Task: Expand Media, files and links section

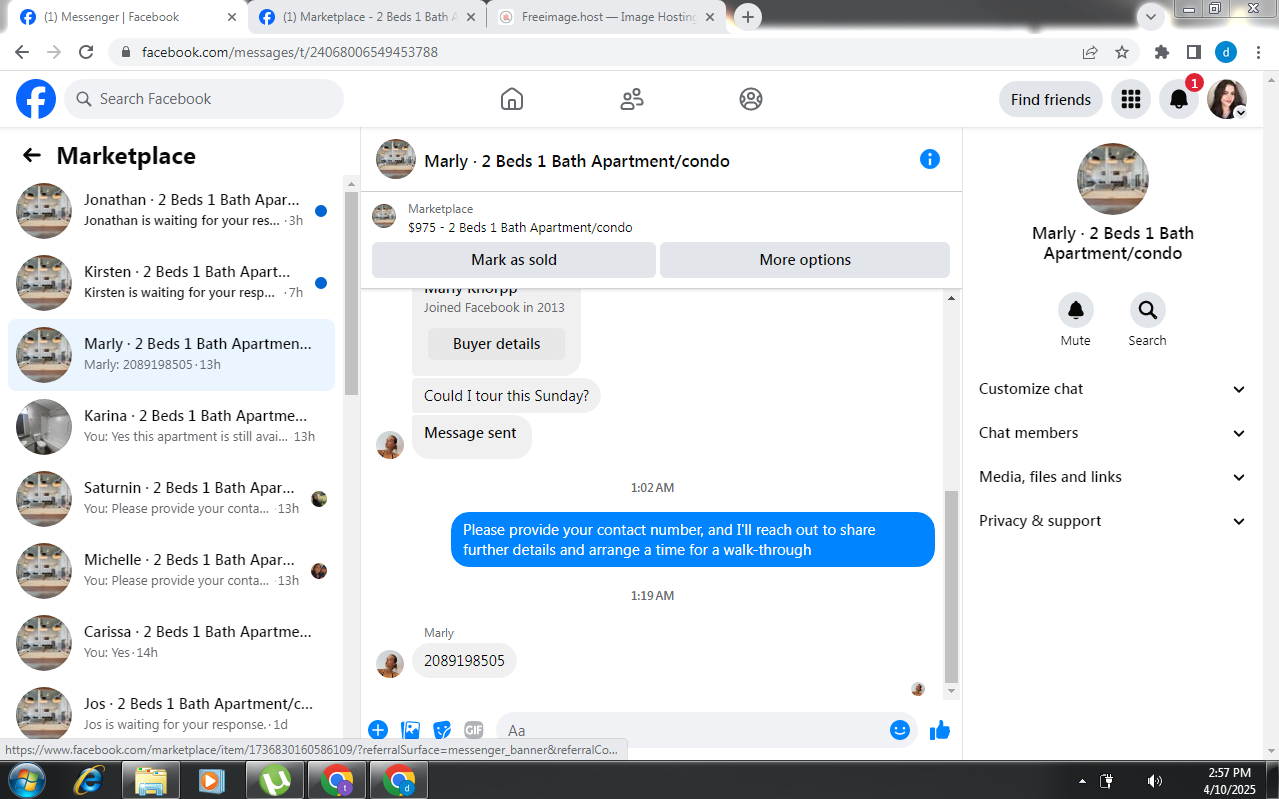Action: tap(1113, 477)
